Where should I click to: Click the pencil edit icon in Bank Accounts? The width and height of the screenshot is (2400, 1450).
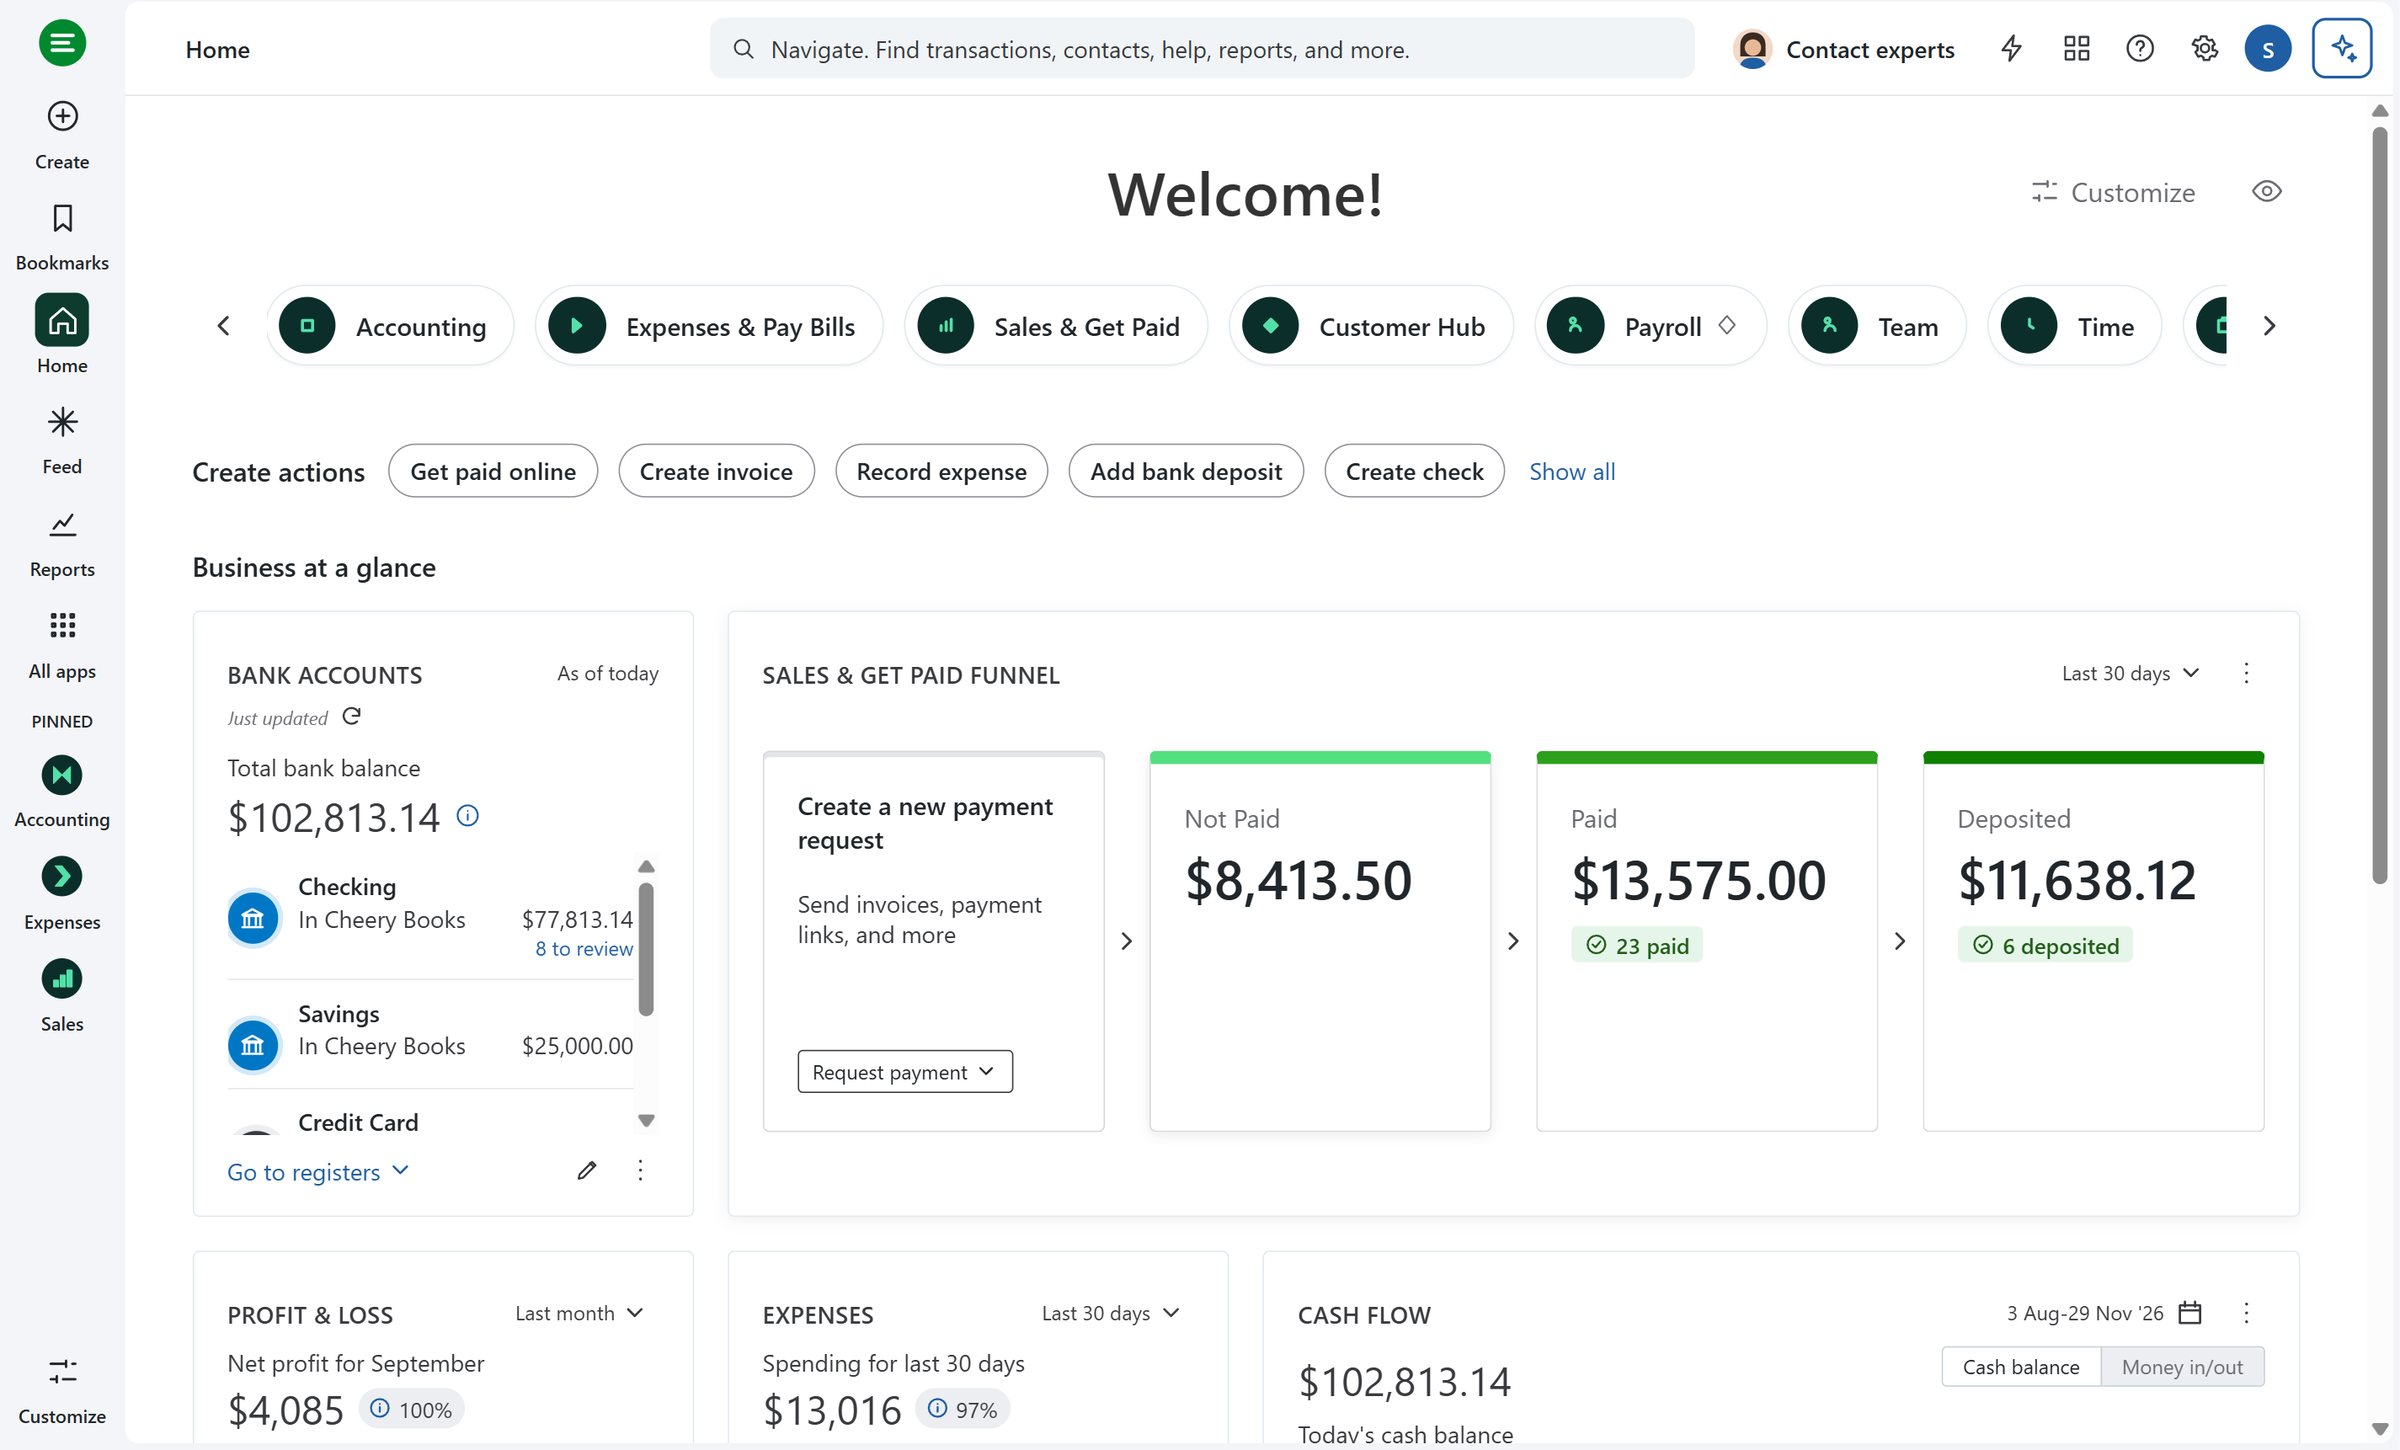(x=587, y=1170)
